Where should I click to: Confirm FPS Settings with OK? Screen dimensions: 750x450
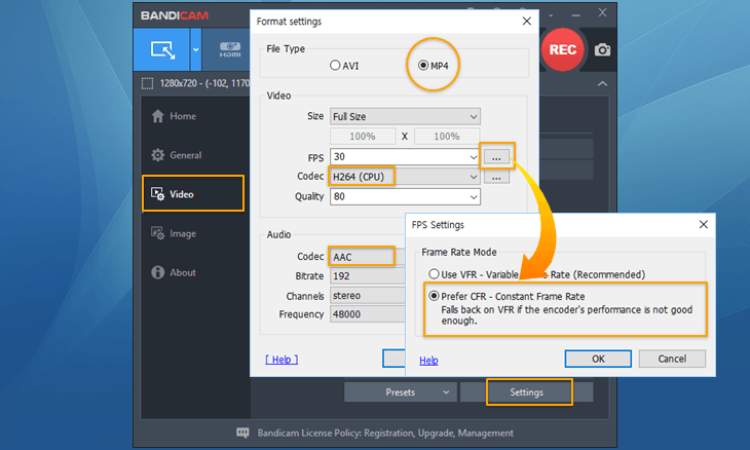(598, 359)
